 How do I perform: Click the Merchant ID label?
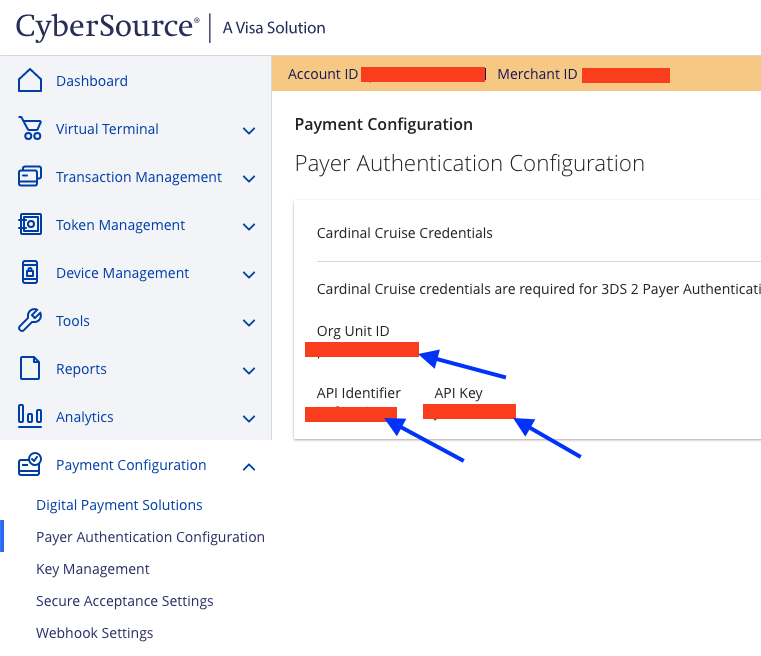click(537, 74)
